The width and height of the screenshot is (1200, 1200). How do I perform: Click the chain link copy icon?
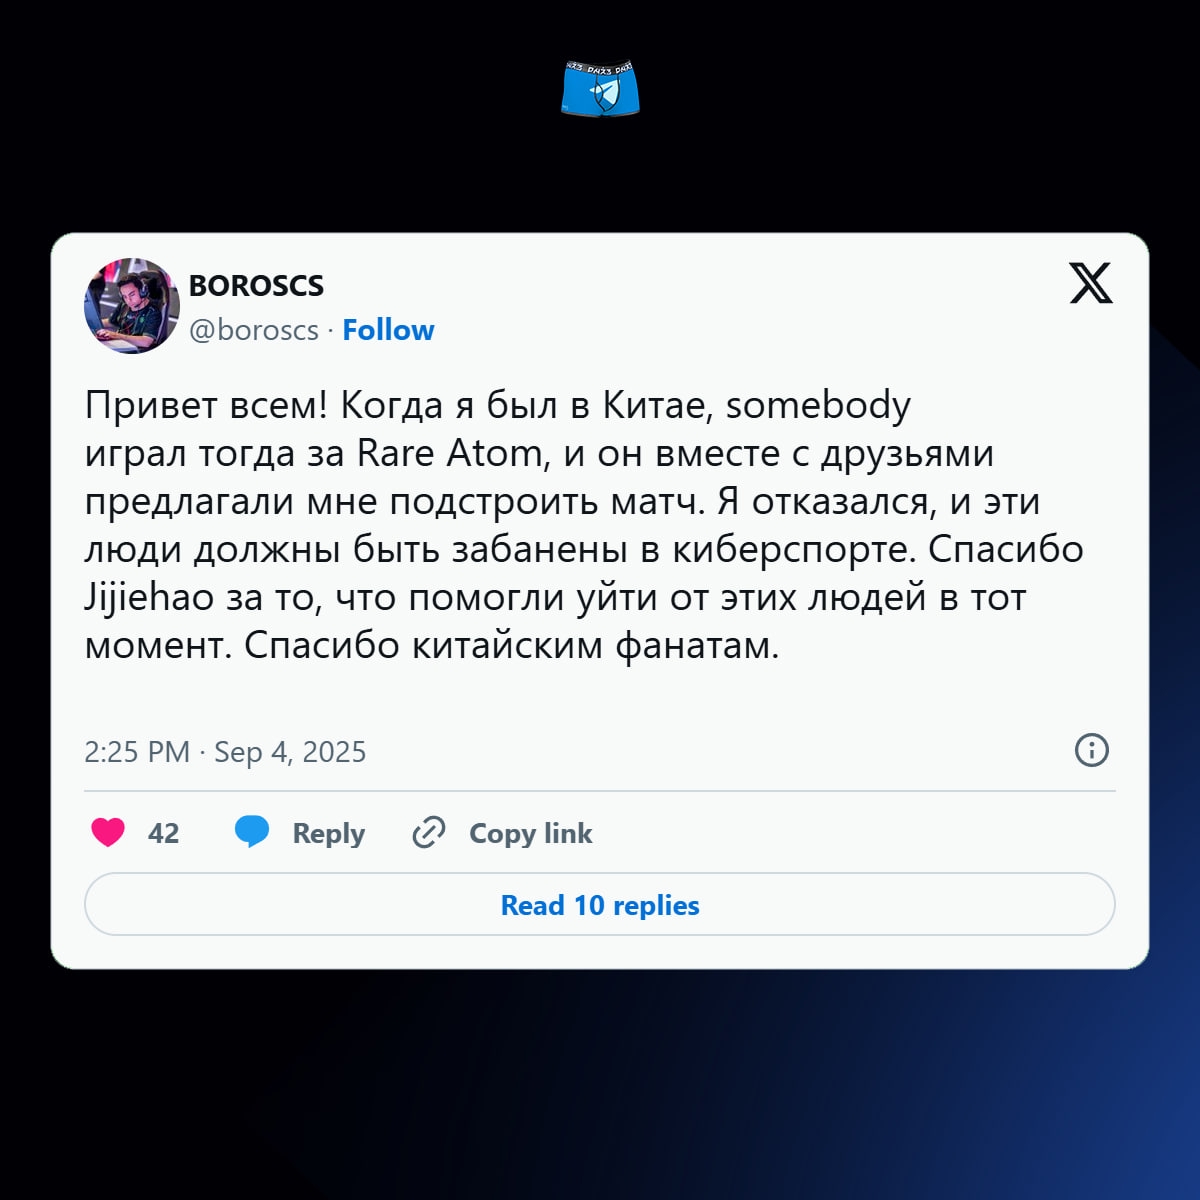coord(429,832)
